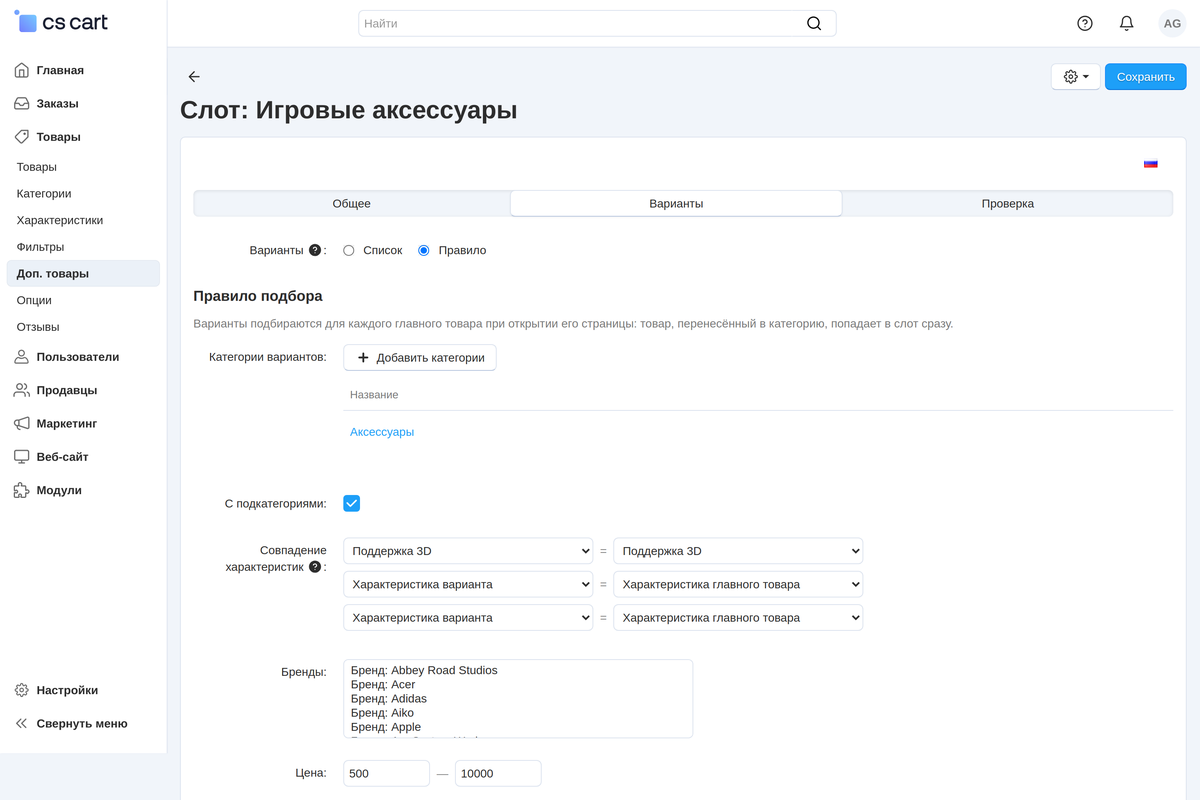
Task: Click the user icon beside Пользователи
Action: coord(21,357)
